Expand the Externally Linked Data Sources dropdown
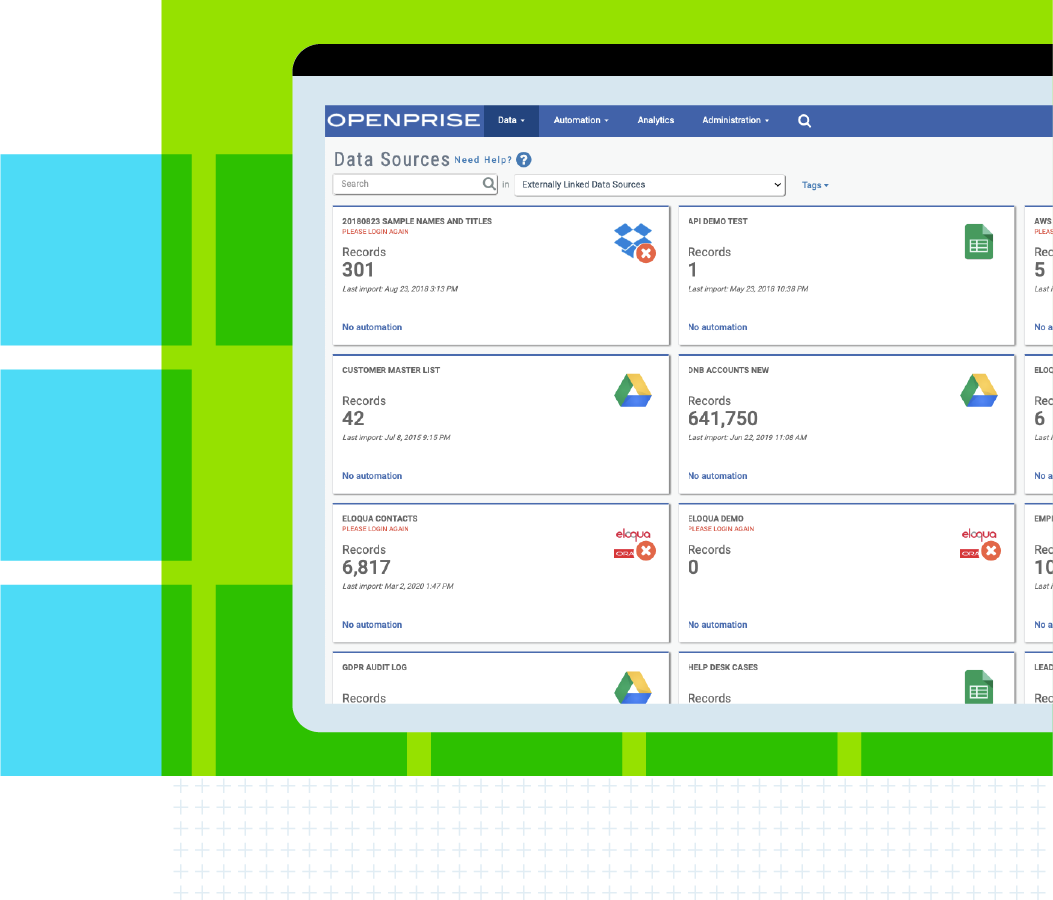 pos(650,185)
